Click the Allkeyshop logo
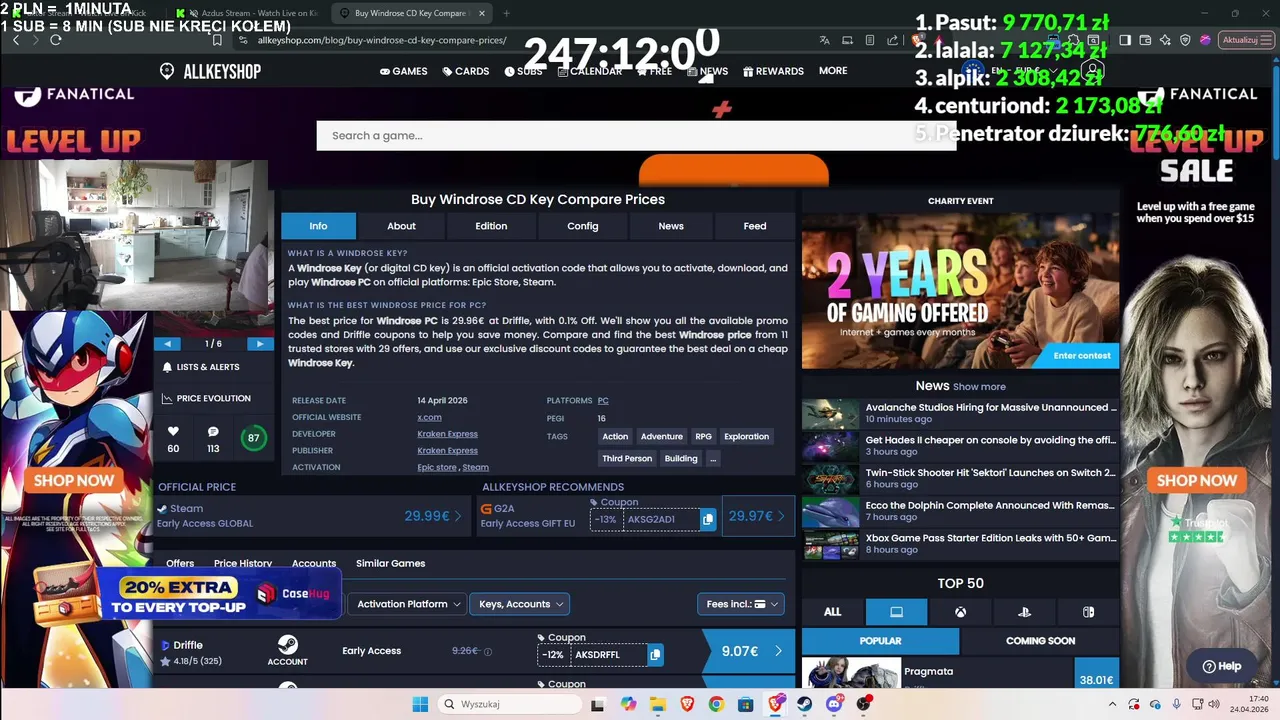This screenshot has width=1280, height=720. pyautogui.click(x=210, y=71)
